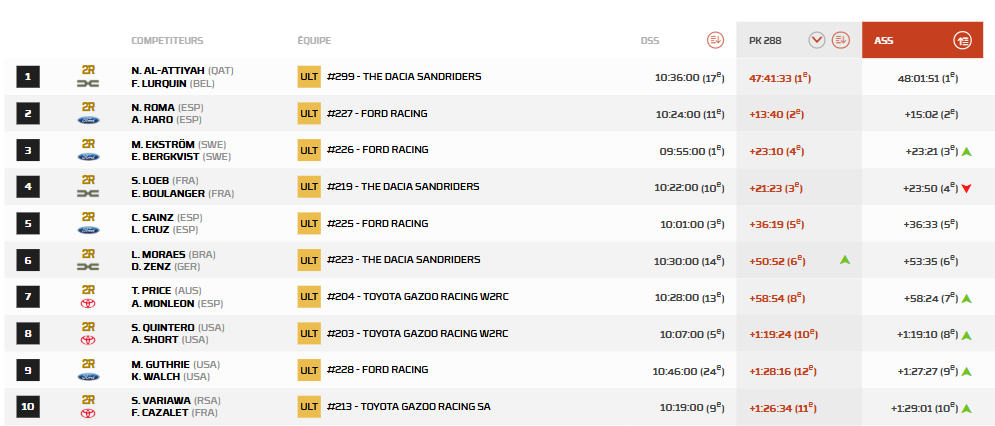This screenshot has width=995, height=426.
Task: Select the PK 288 column header
Action: (x=766, y=40)
